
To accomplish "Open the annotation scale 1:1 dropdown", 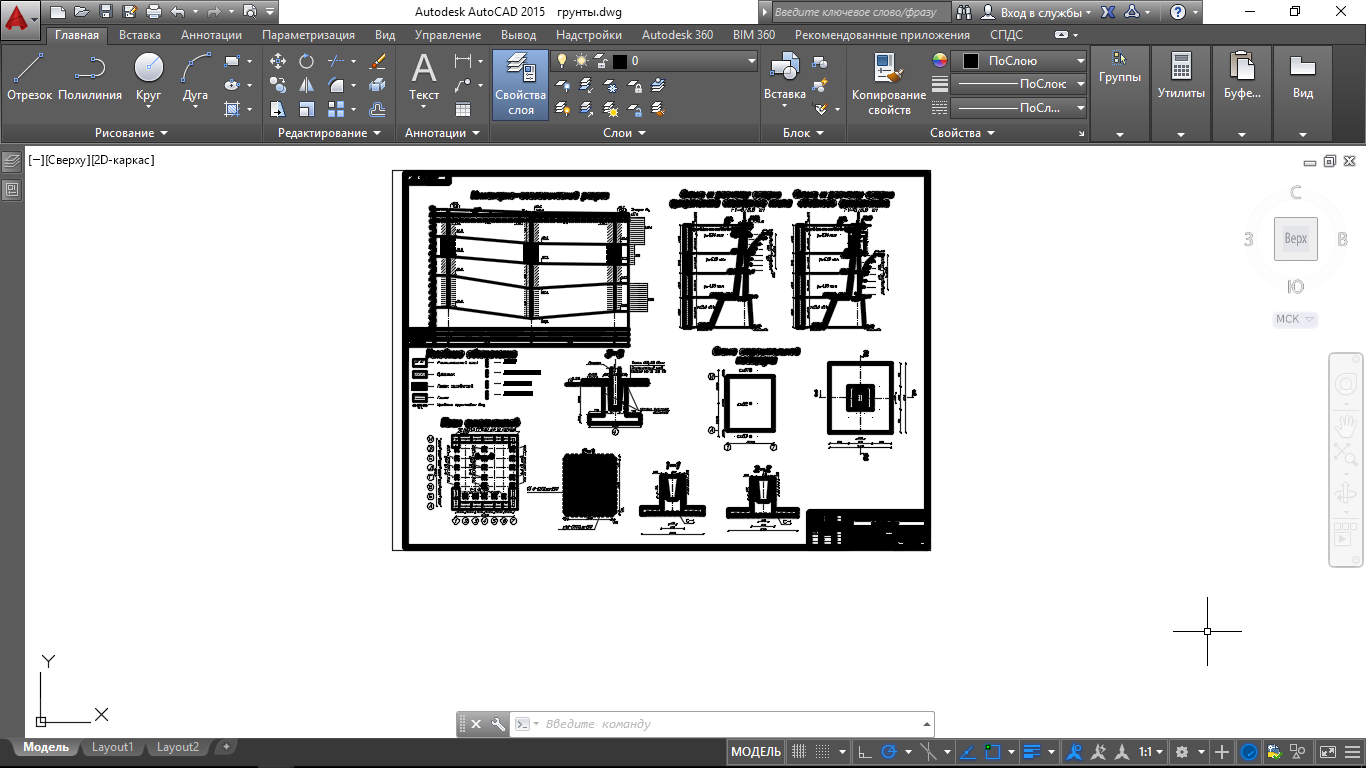I will [1151, 752].
